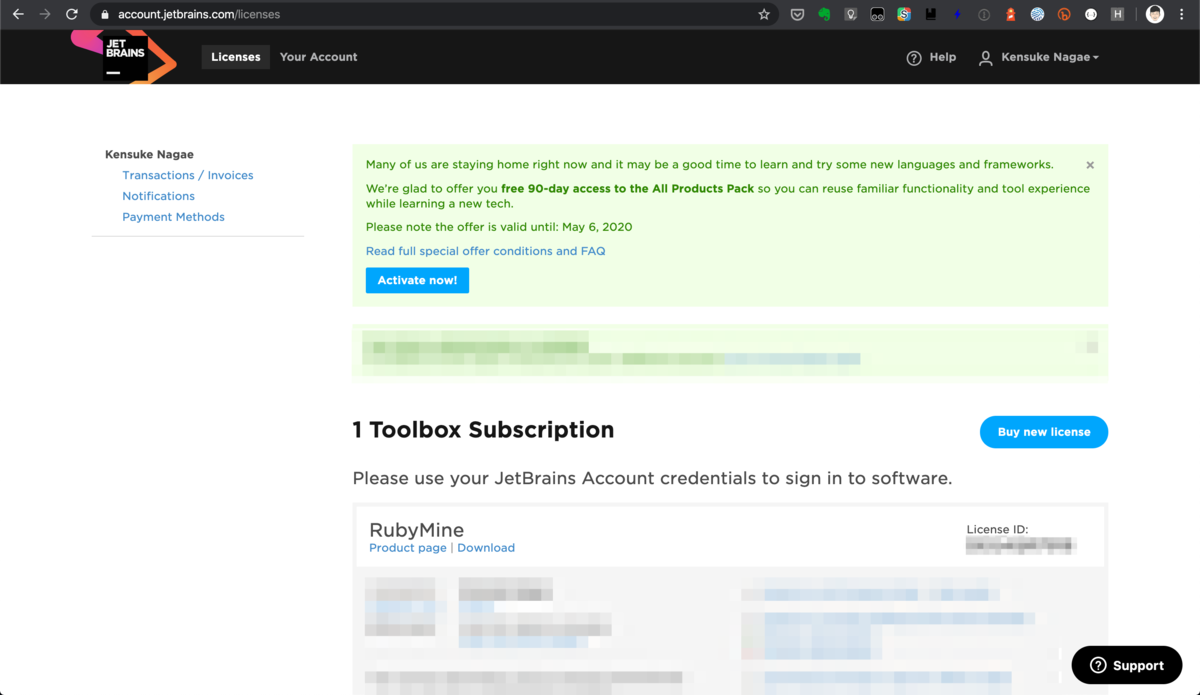Click the blue fingerprint extension icon
This screenshot has height=695, width=1200.
[x=1037, y=14]
